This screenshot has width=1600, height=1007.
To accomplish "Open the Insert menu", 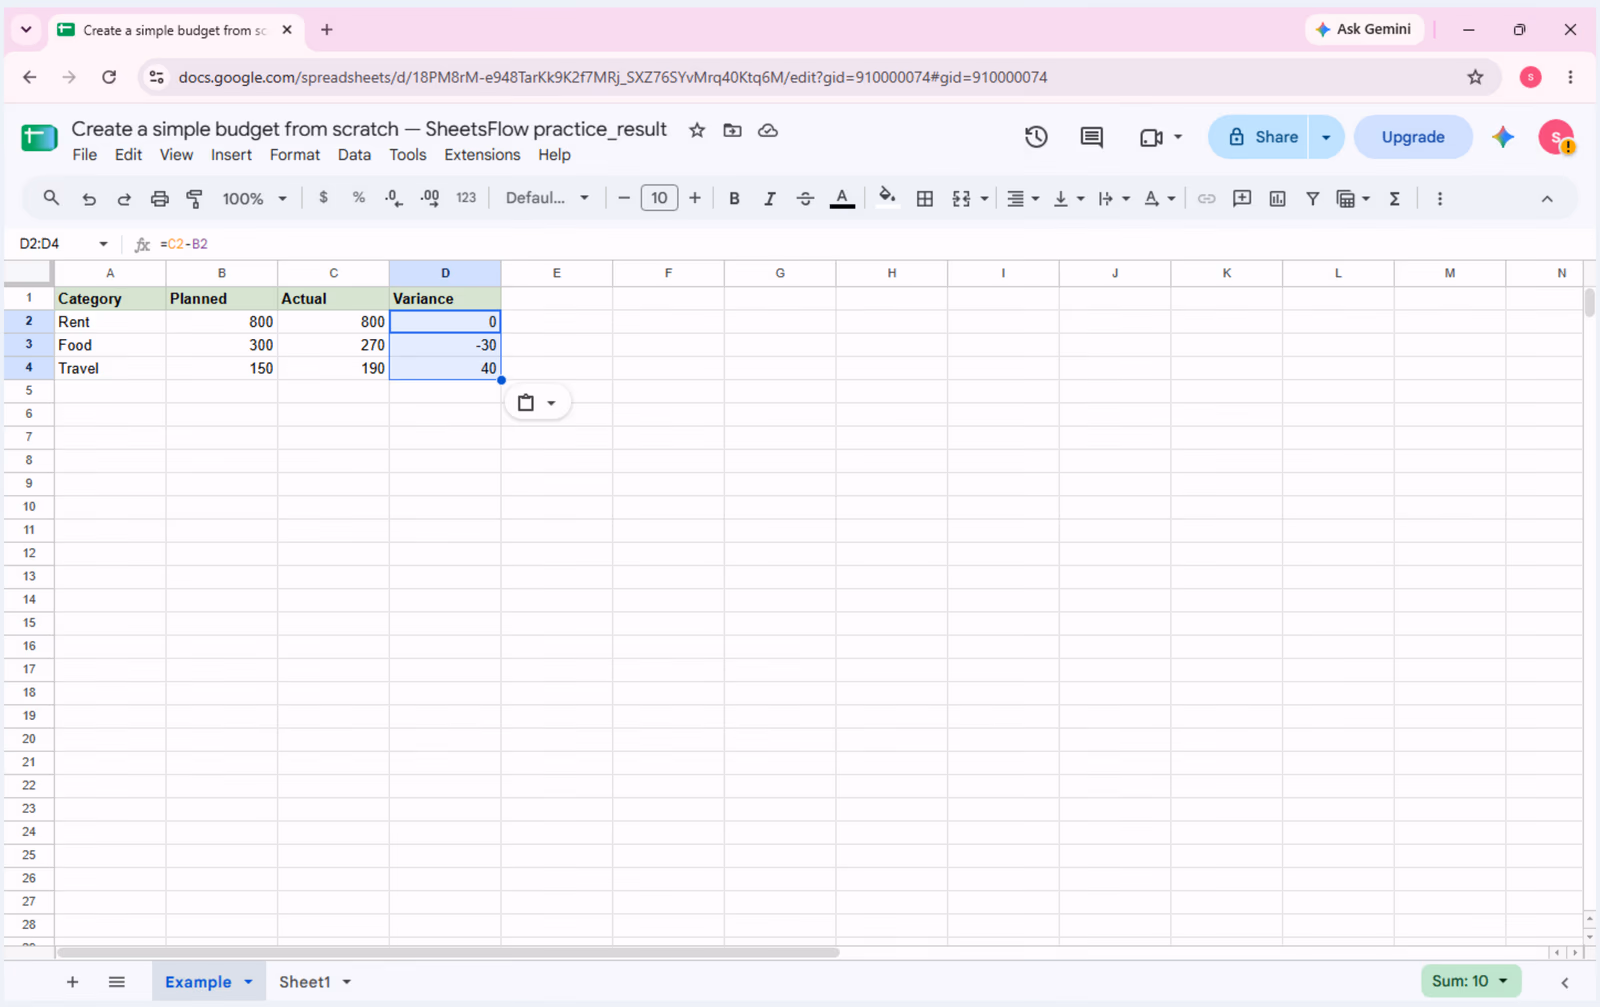I will point(231,155).
